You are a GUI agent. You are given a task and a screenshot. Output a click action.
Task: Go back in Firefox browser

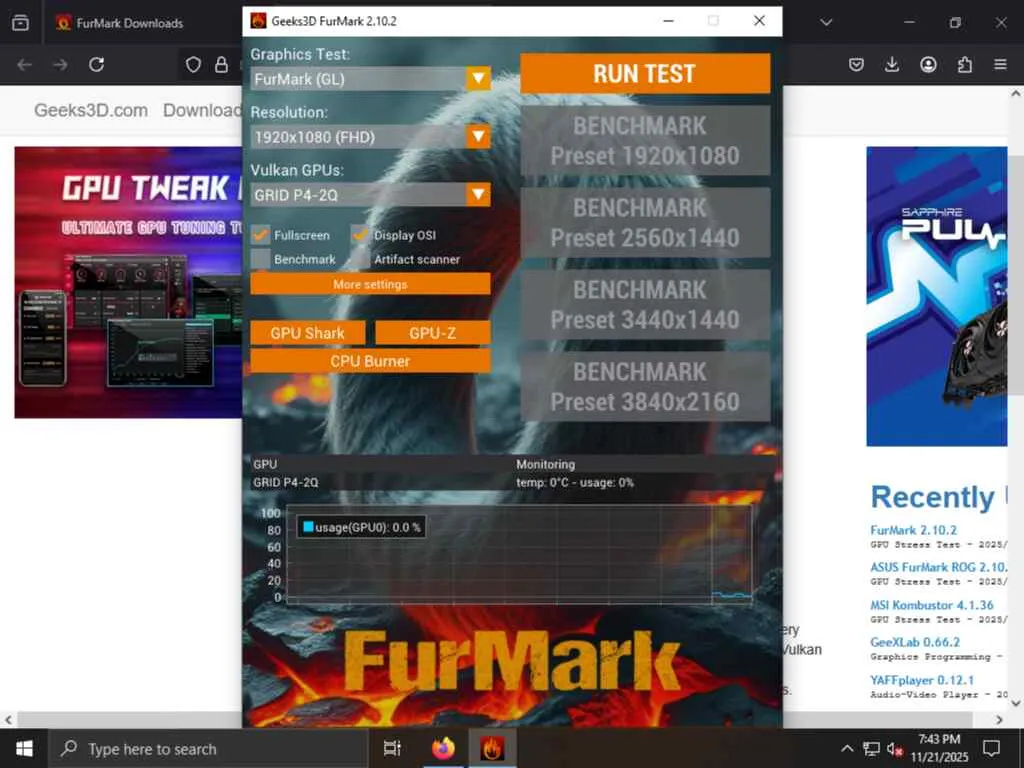(25, 65)
